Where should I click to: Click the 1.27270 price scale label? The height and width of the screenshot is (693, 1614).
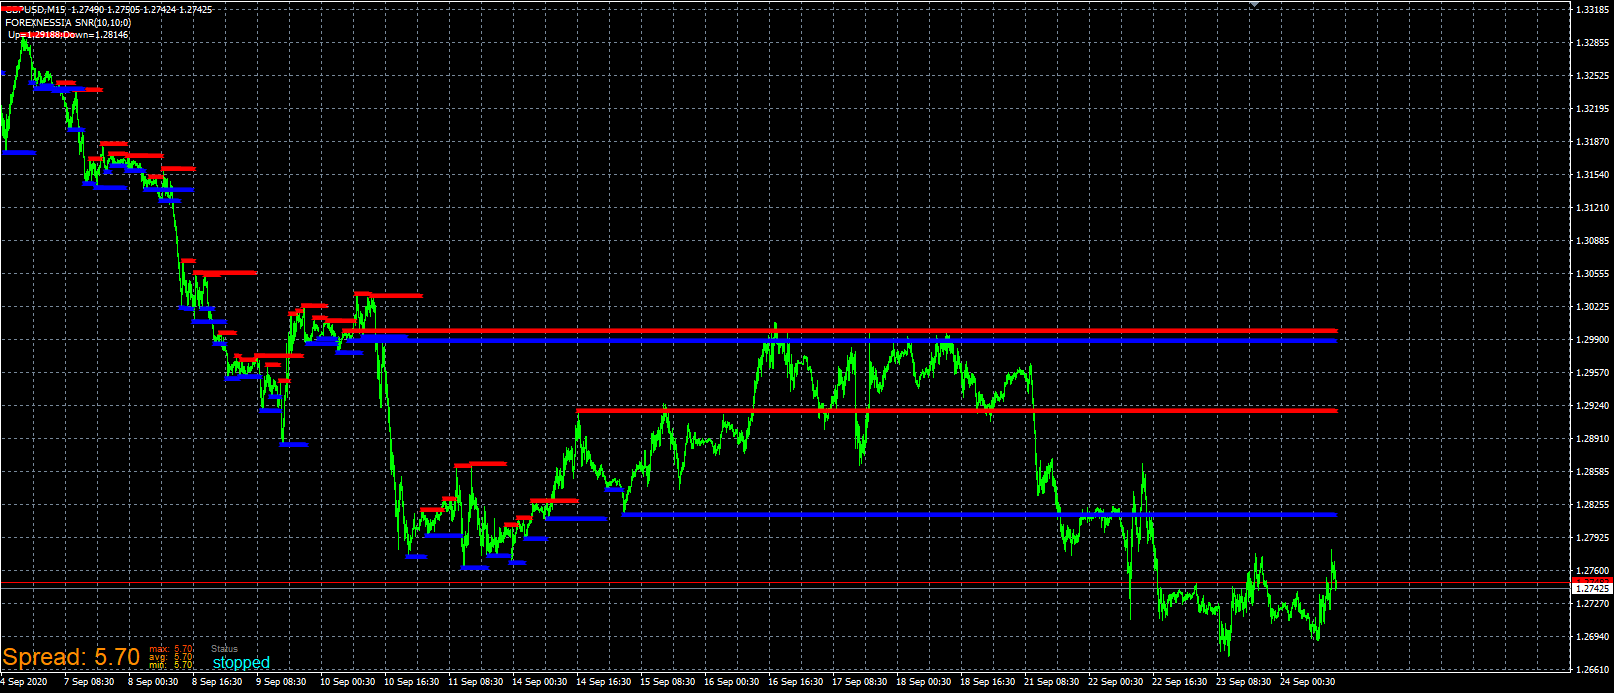(x=1592, y=604)
